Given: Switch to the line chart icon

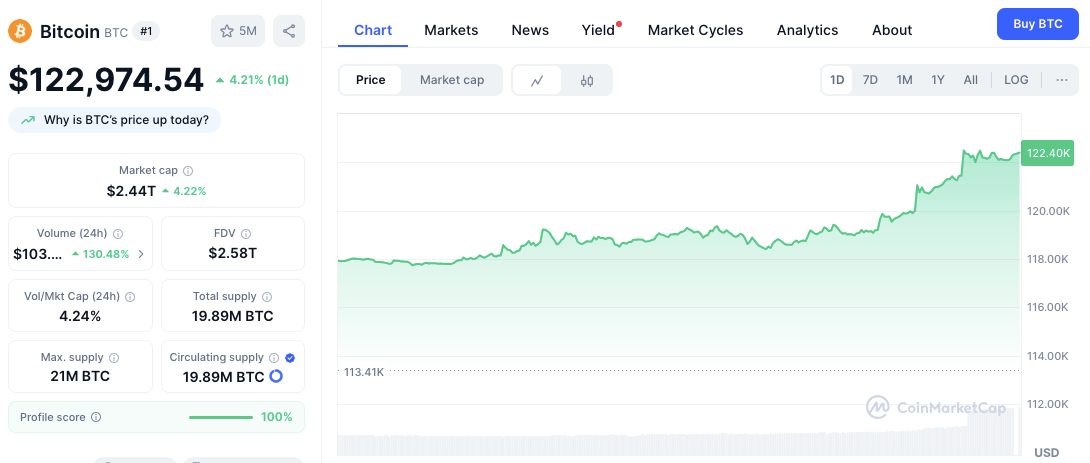Looking at the screenshot, I should pyautogui.click(x=537, y=80).
